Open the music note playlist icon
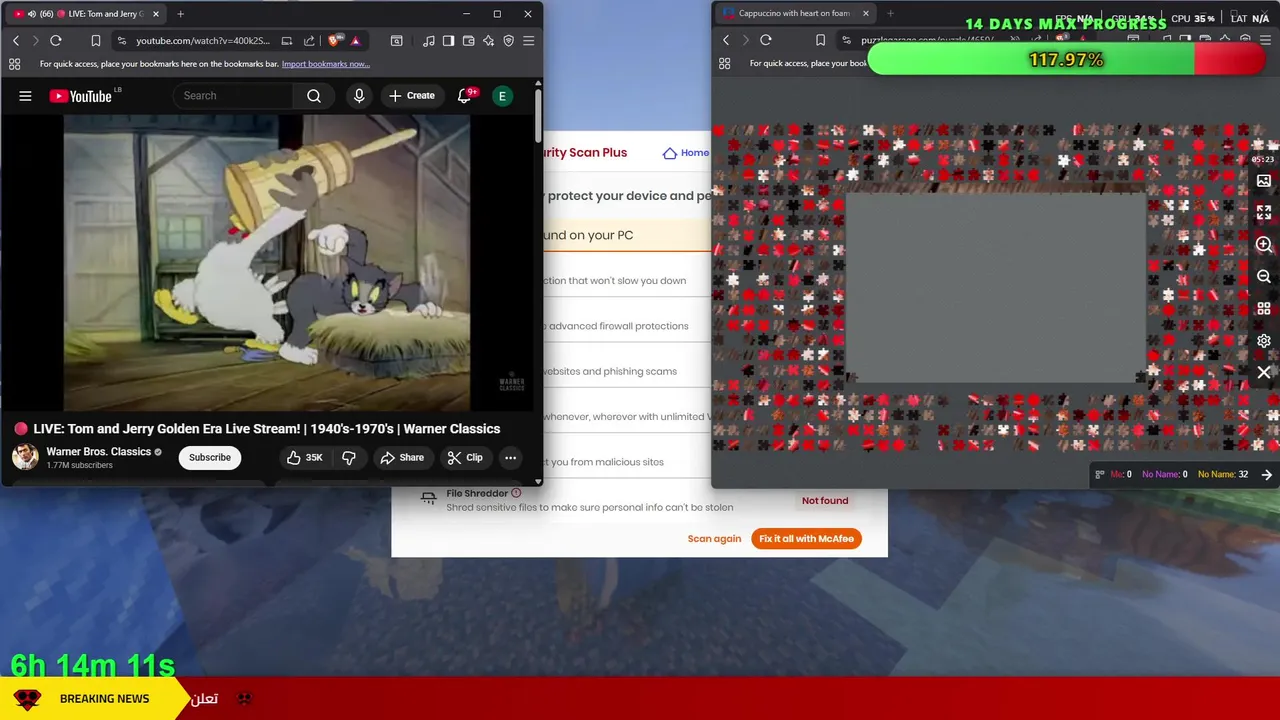Viewport: 1280px width, 720px height. pyautogui.click(x=429, y=41)
